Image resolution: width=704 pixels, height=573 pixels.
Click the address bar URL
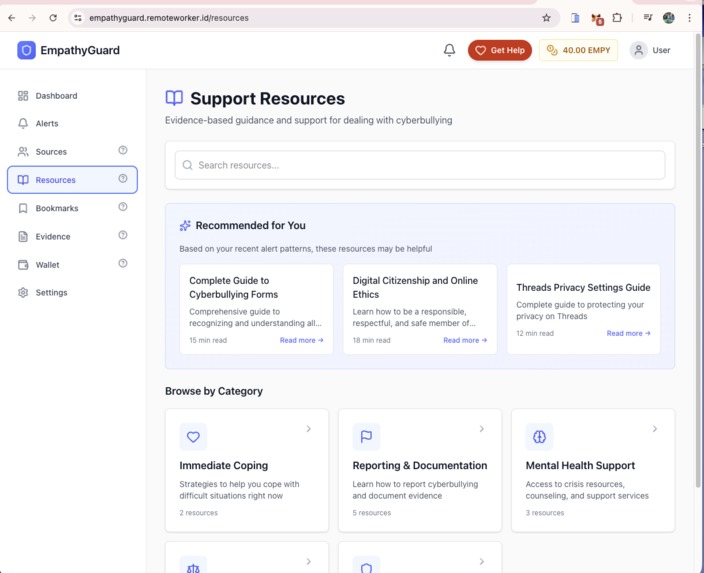click(x=169, y=18)
